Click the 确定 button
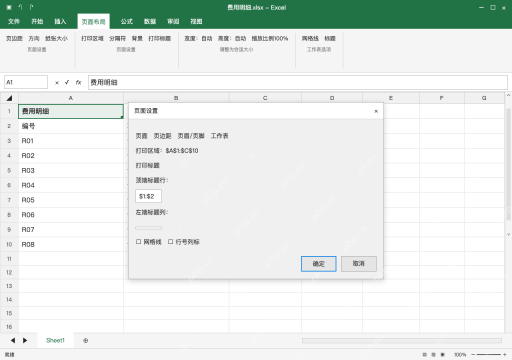The image size is (512, 360). (319, 264)
